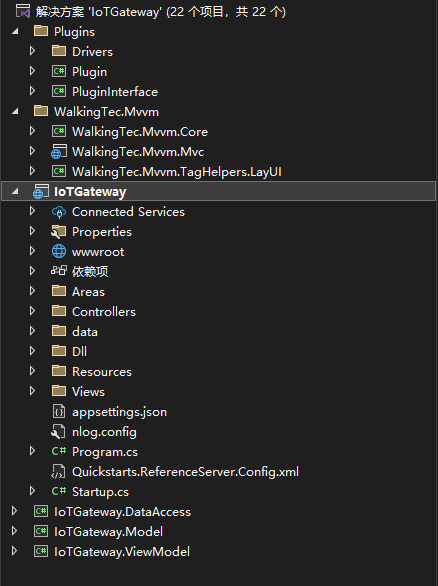Select the 'appsettings.json' file name

pyautogui.click(x=119, y=412)
